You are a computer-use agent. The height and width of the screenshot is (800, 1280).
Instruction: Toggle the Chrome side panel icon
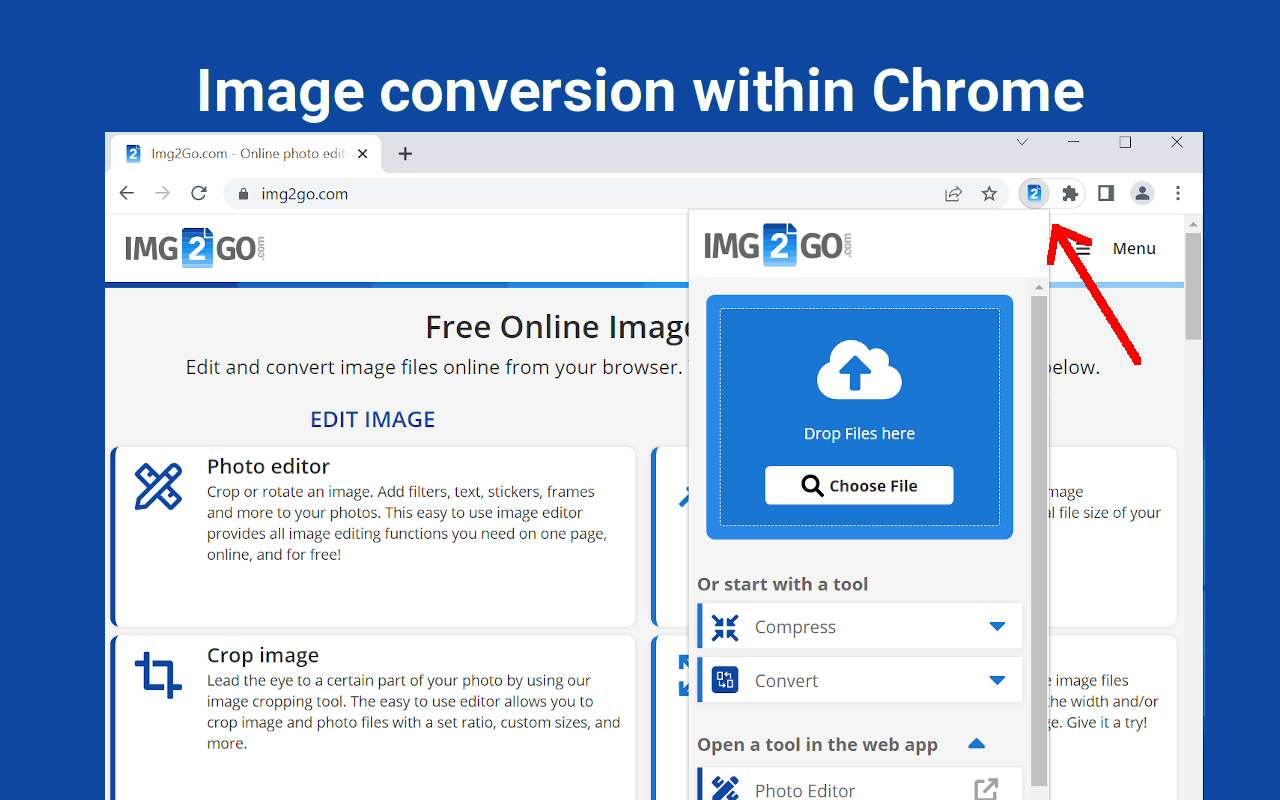point(1106,194)
